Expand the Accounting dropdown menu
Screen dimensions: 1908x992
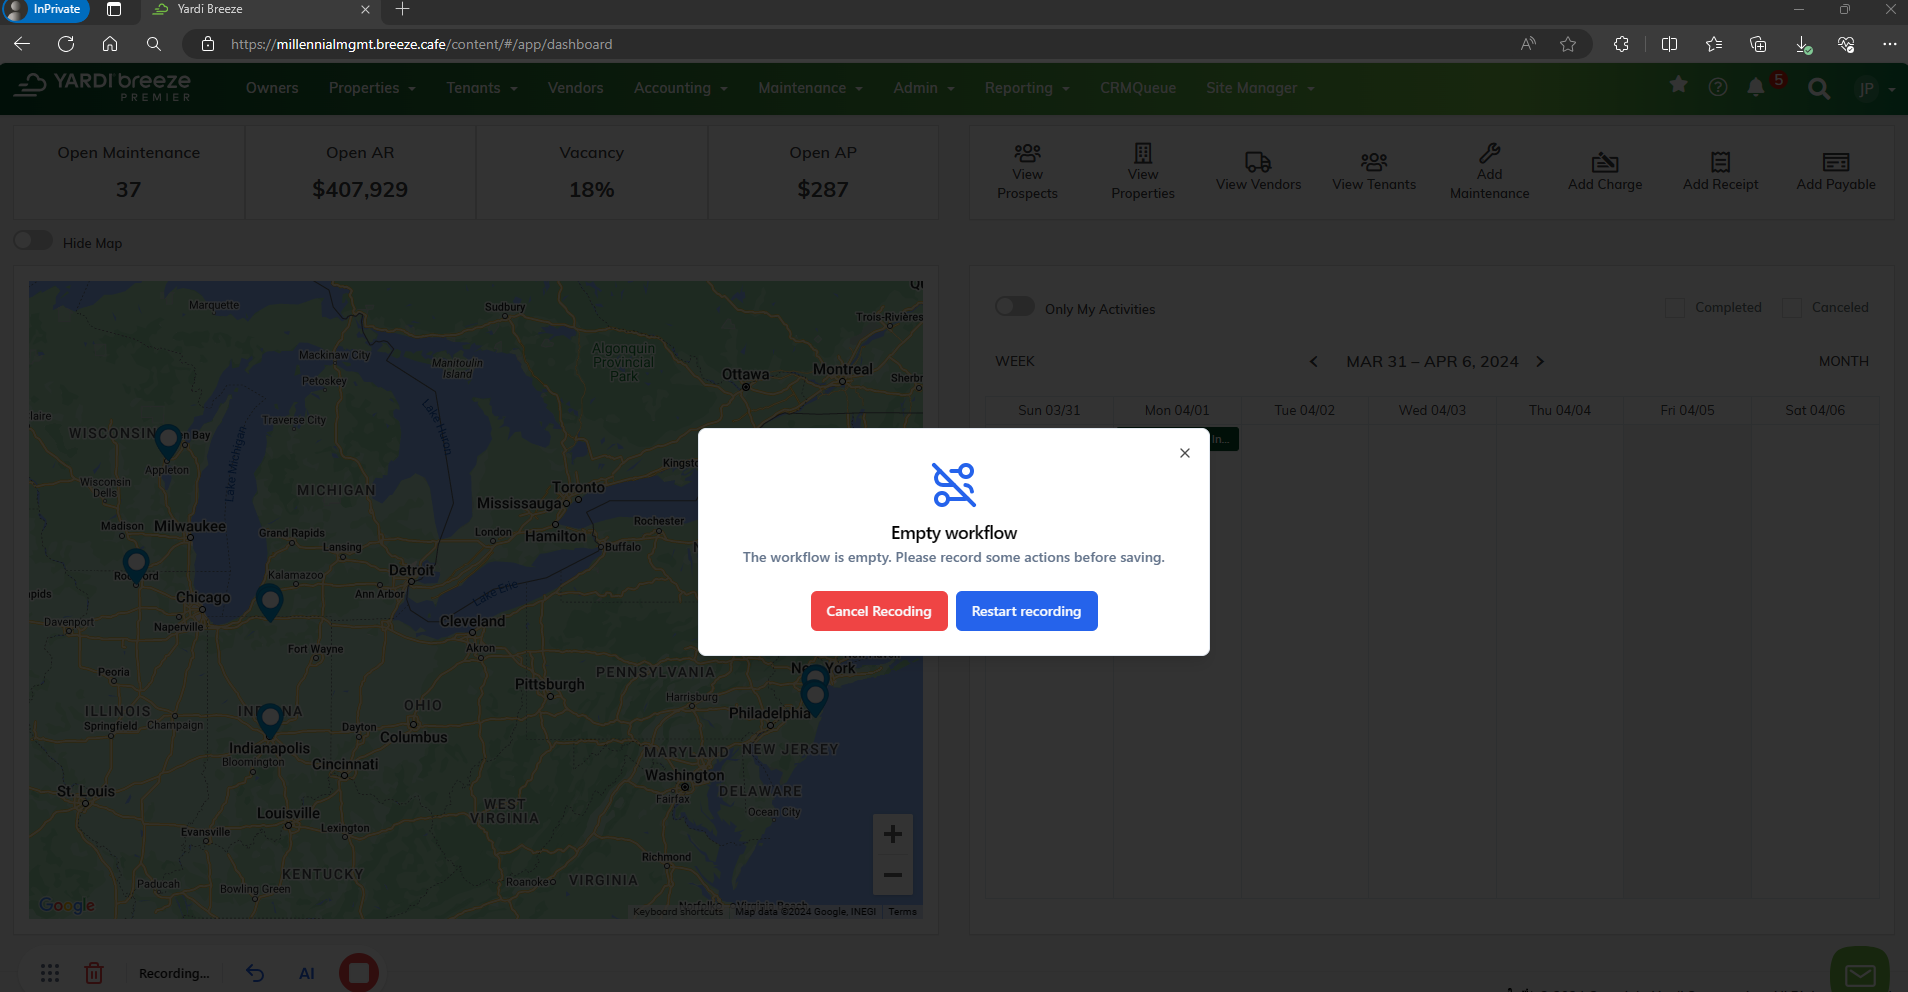(680, 88)
